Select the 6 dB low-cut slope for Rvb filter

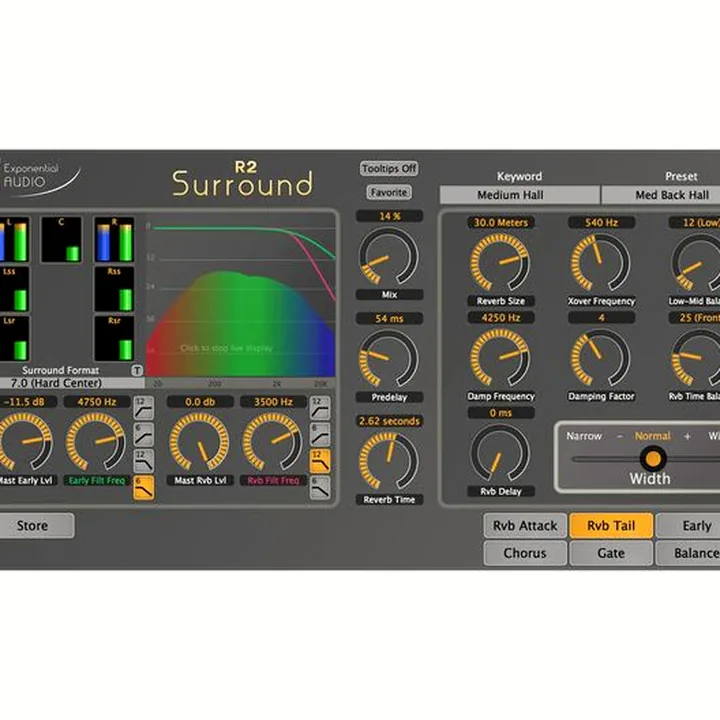[x=320, y=434]
